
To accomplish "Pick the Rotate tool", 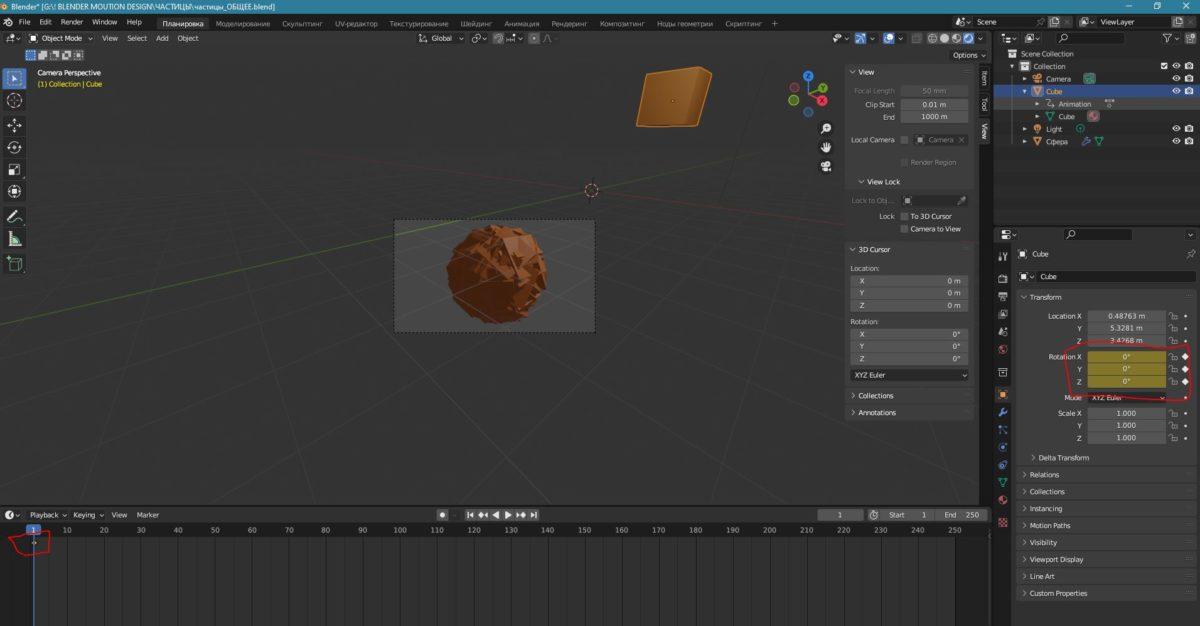I will [x=15, y=147].
